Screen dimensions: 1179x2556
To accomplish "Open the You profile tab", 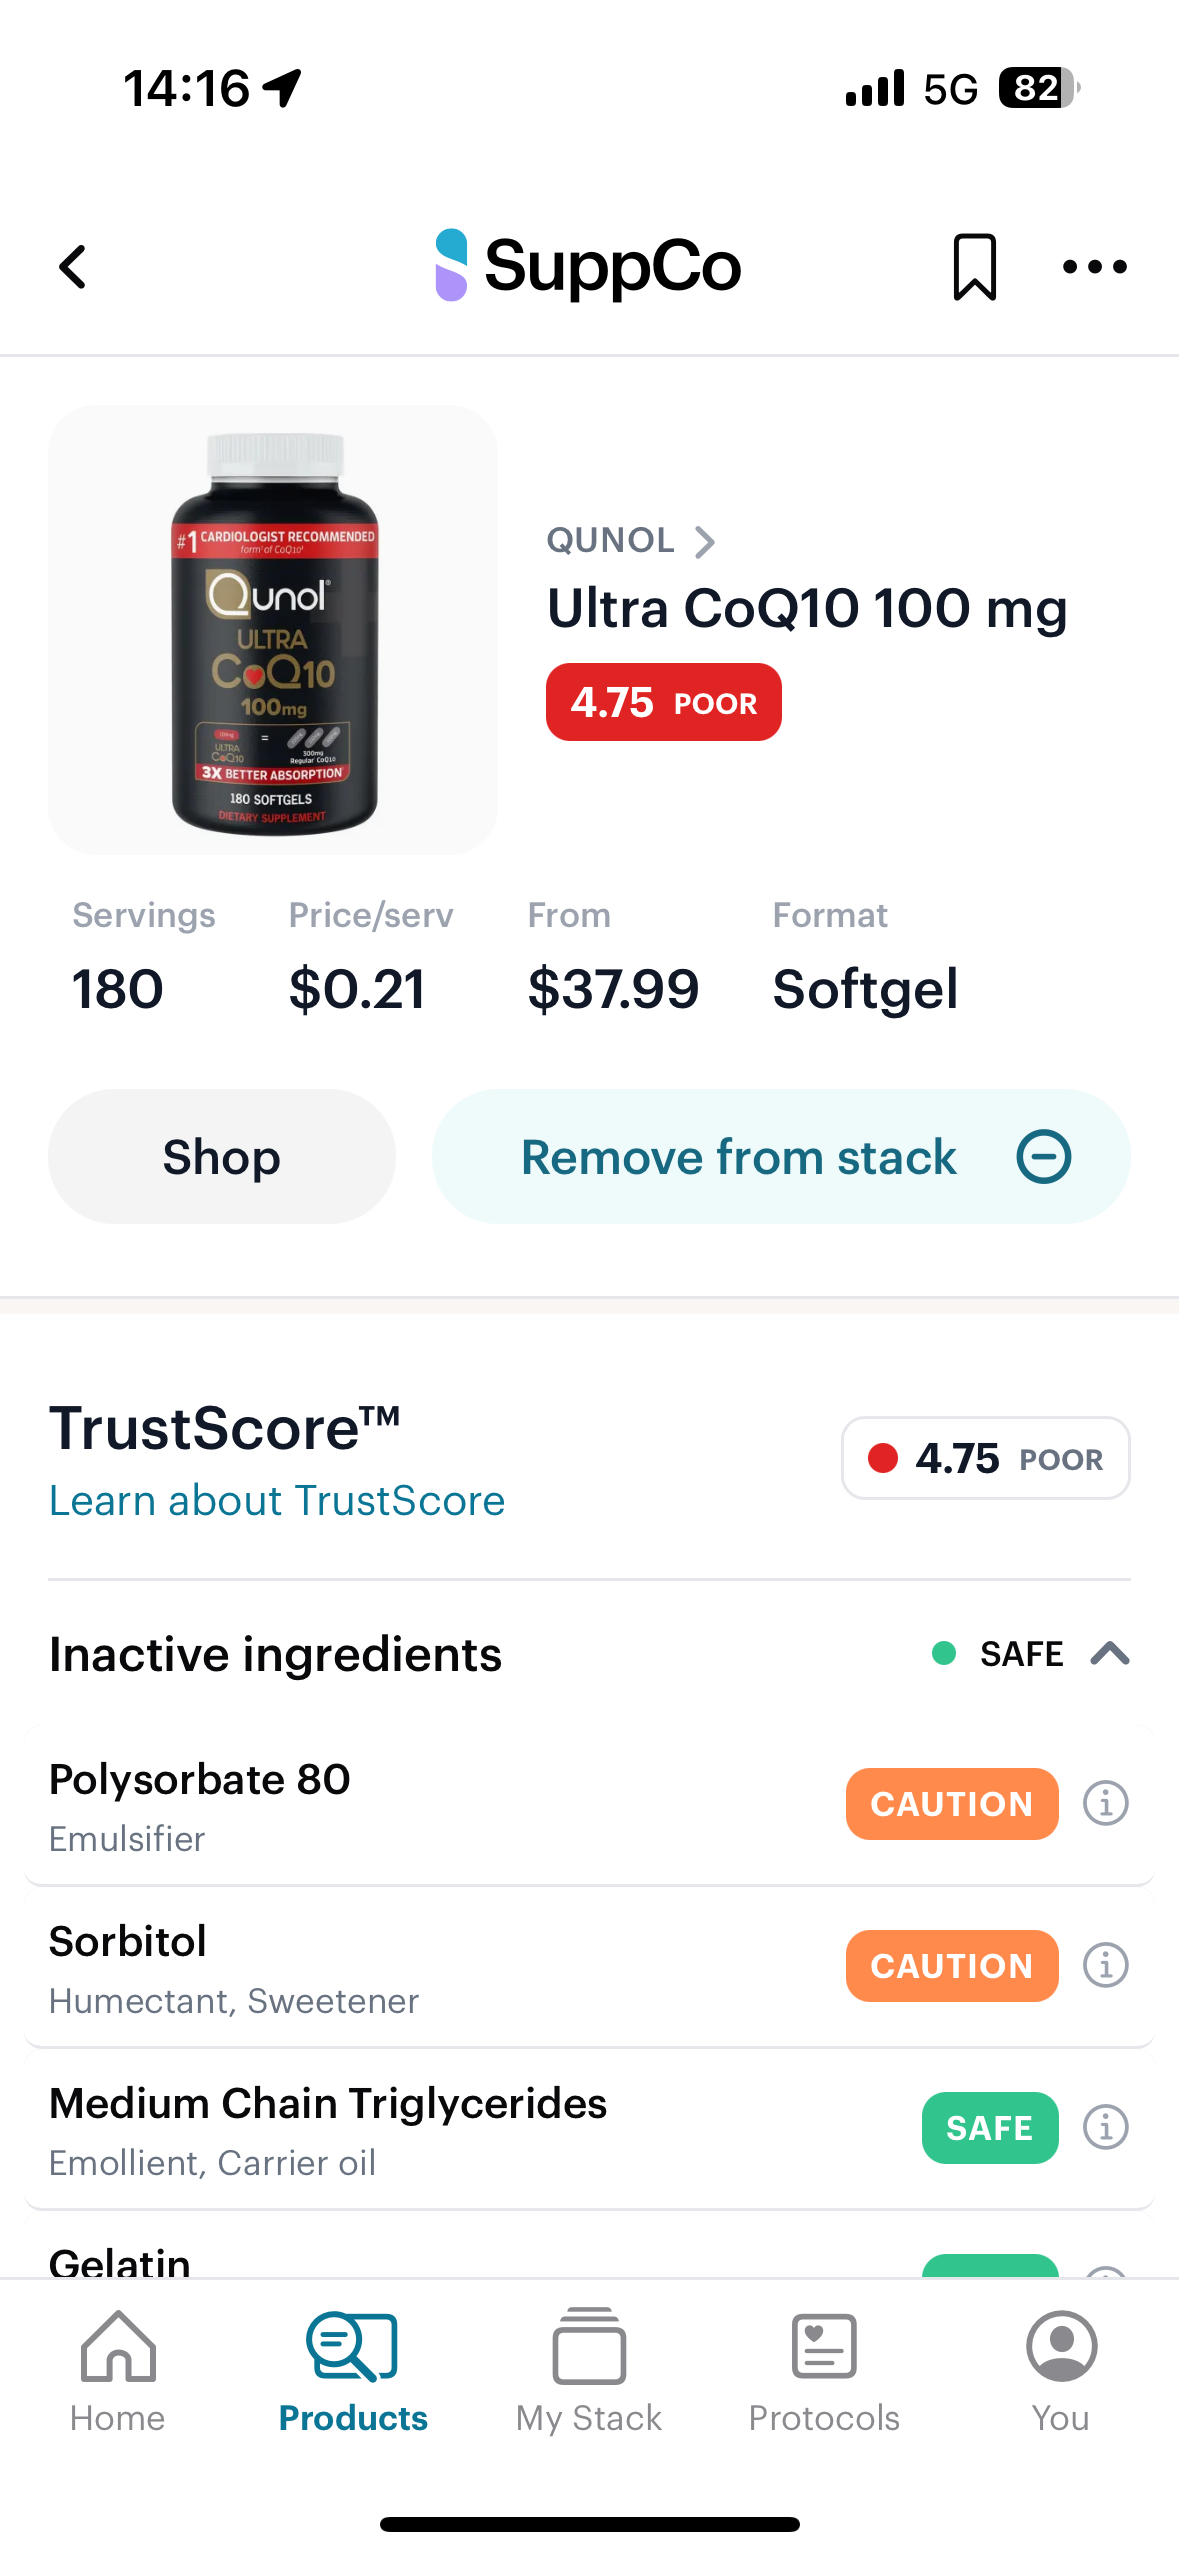I will tap(1060, 2372).
